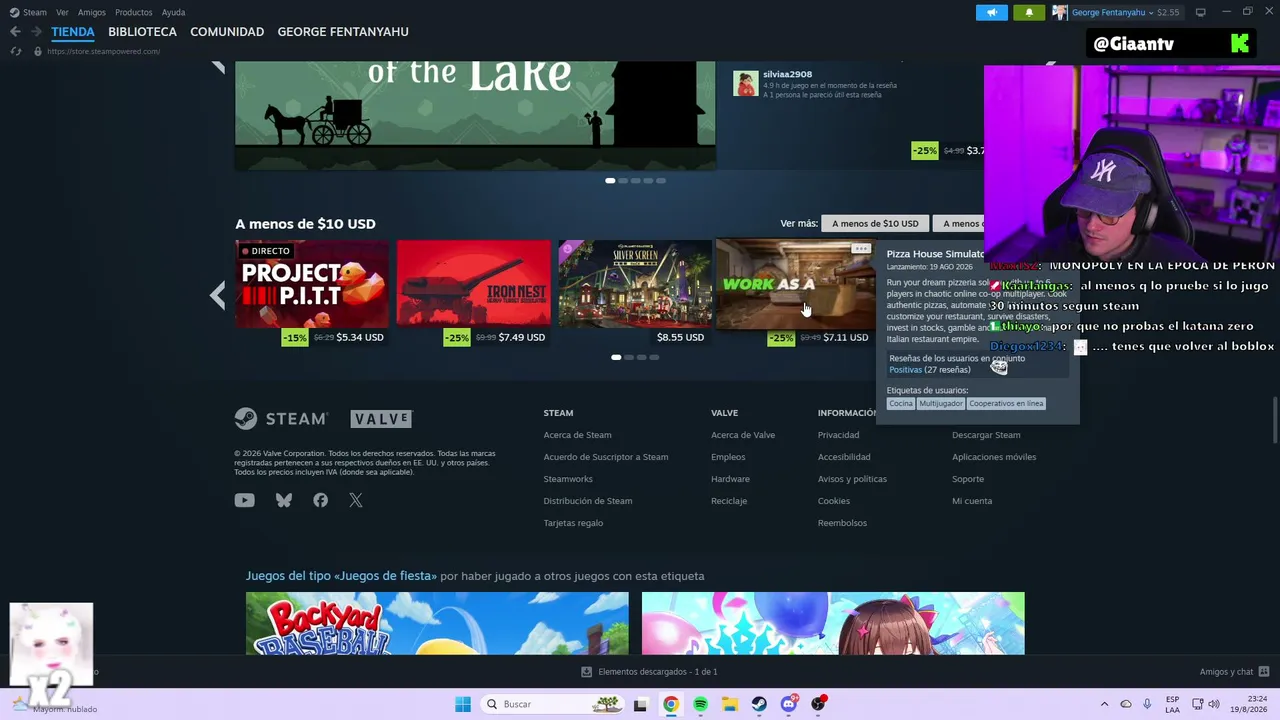
Task: Open the 'Acerca de Valve' link
Action: [743, 435]
